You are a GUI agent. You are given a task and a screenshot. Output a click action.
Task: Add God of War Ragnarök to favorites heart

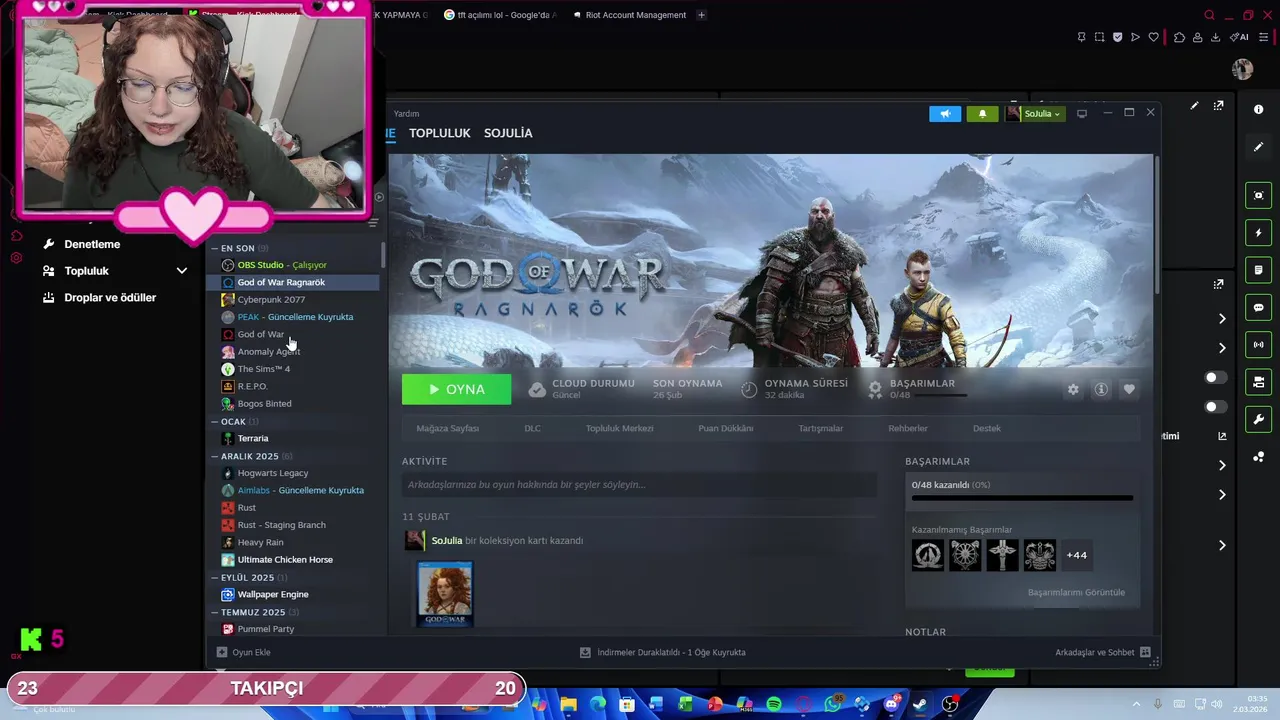click(x=1129, y=389)
